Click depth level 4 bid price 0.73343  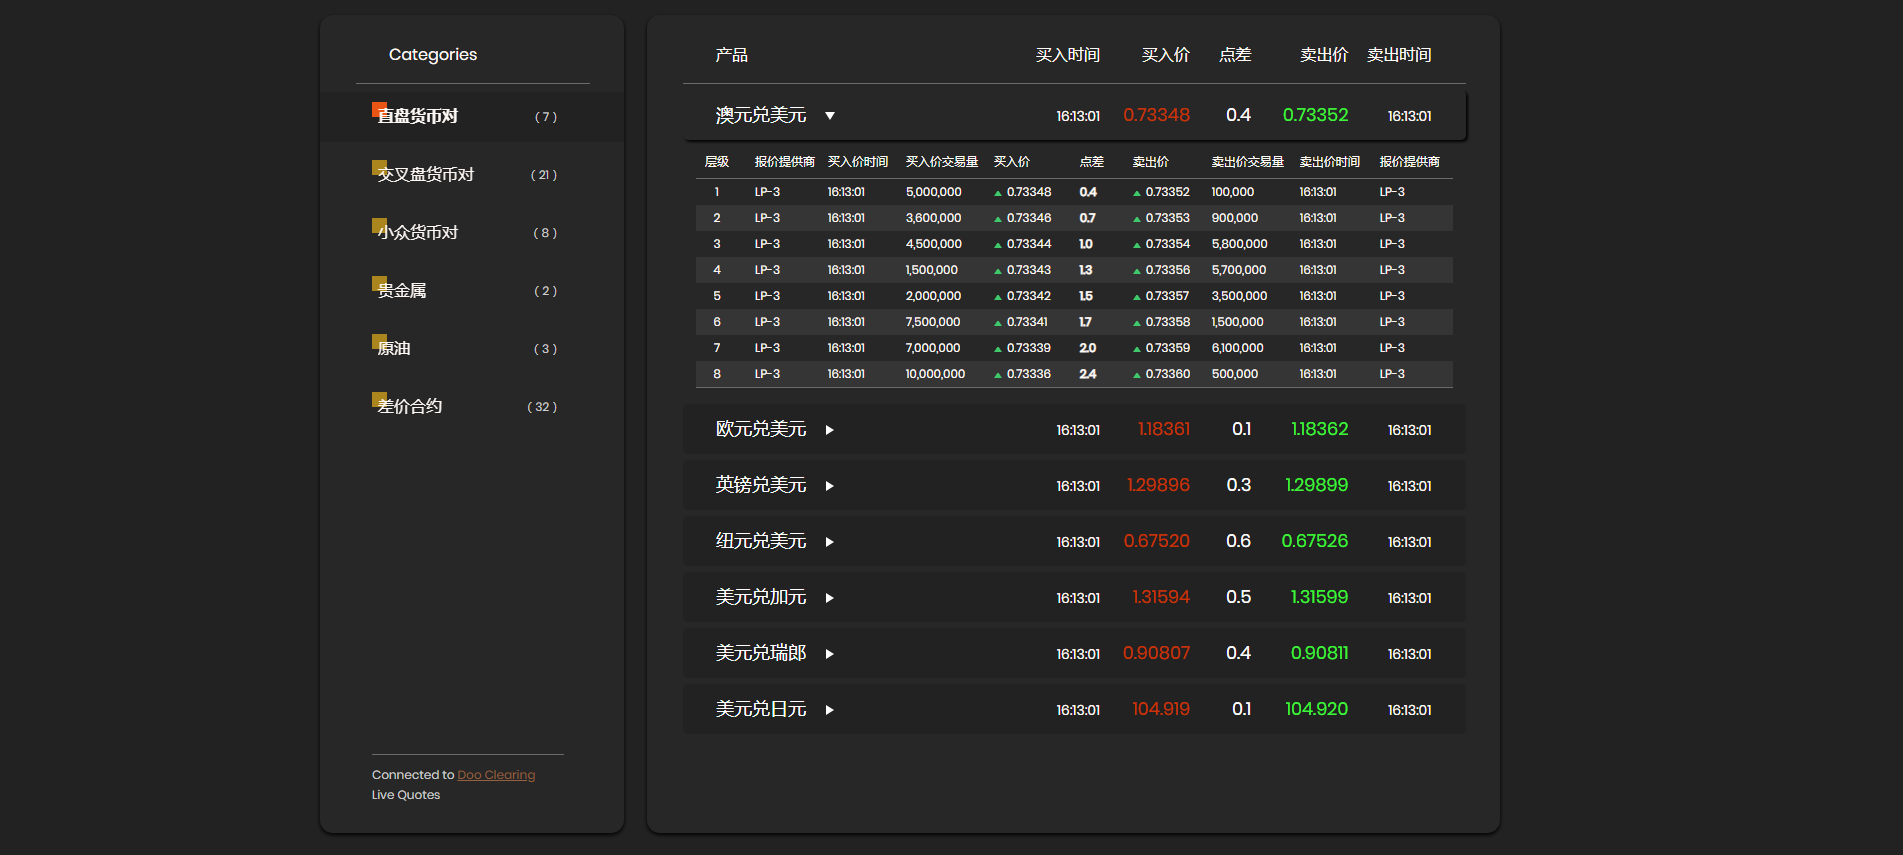(1029, 270)
